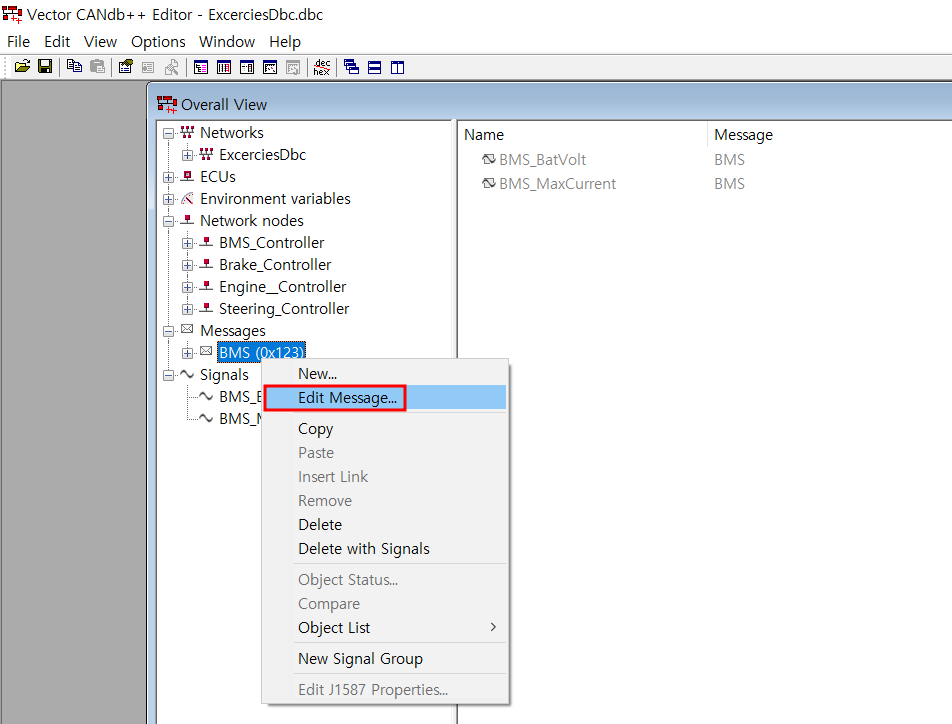This screenshot has height=724, width=952.
Task: Open the Window menu
Action: (227, 41)
